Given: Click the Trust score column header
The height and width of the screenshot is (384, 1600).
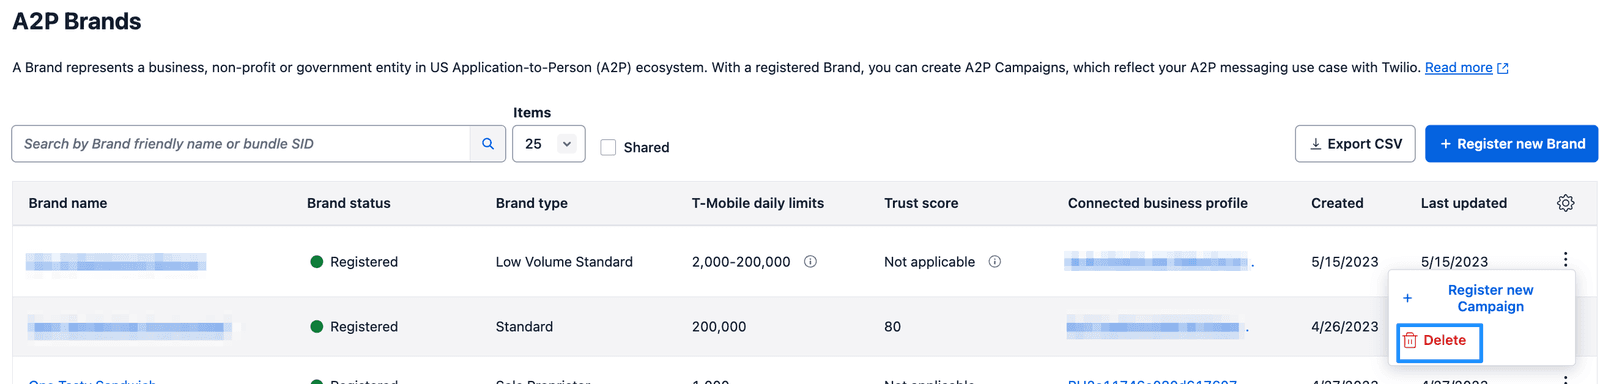Looking at the screenshot, I should (x=921, y=203).
